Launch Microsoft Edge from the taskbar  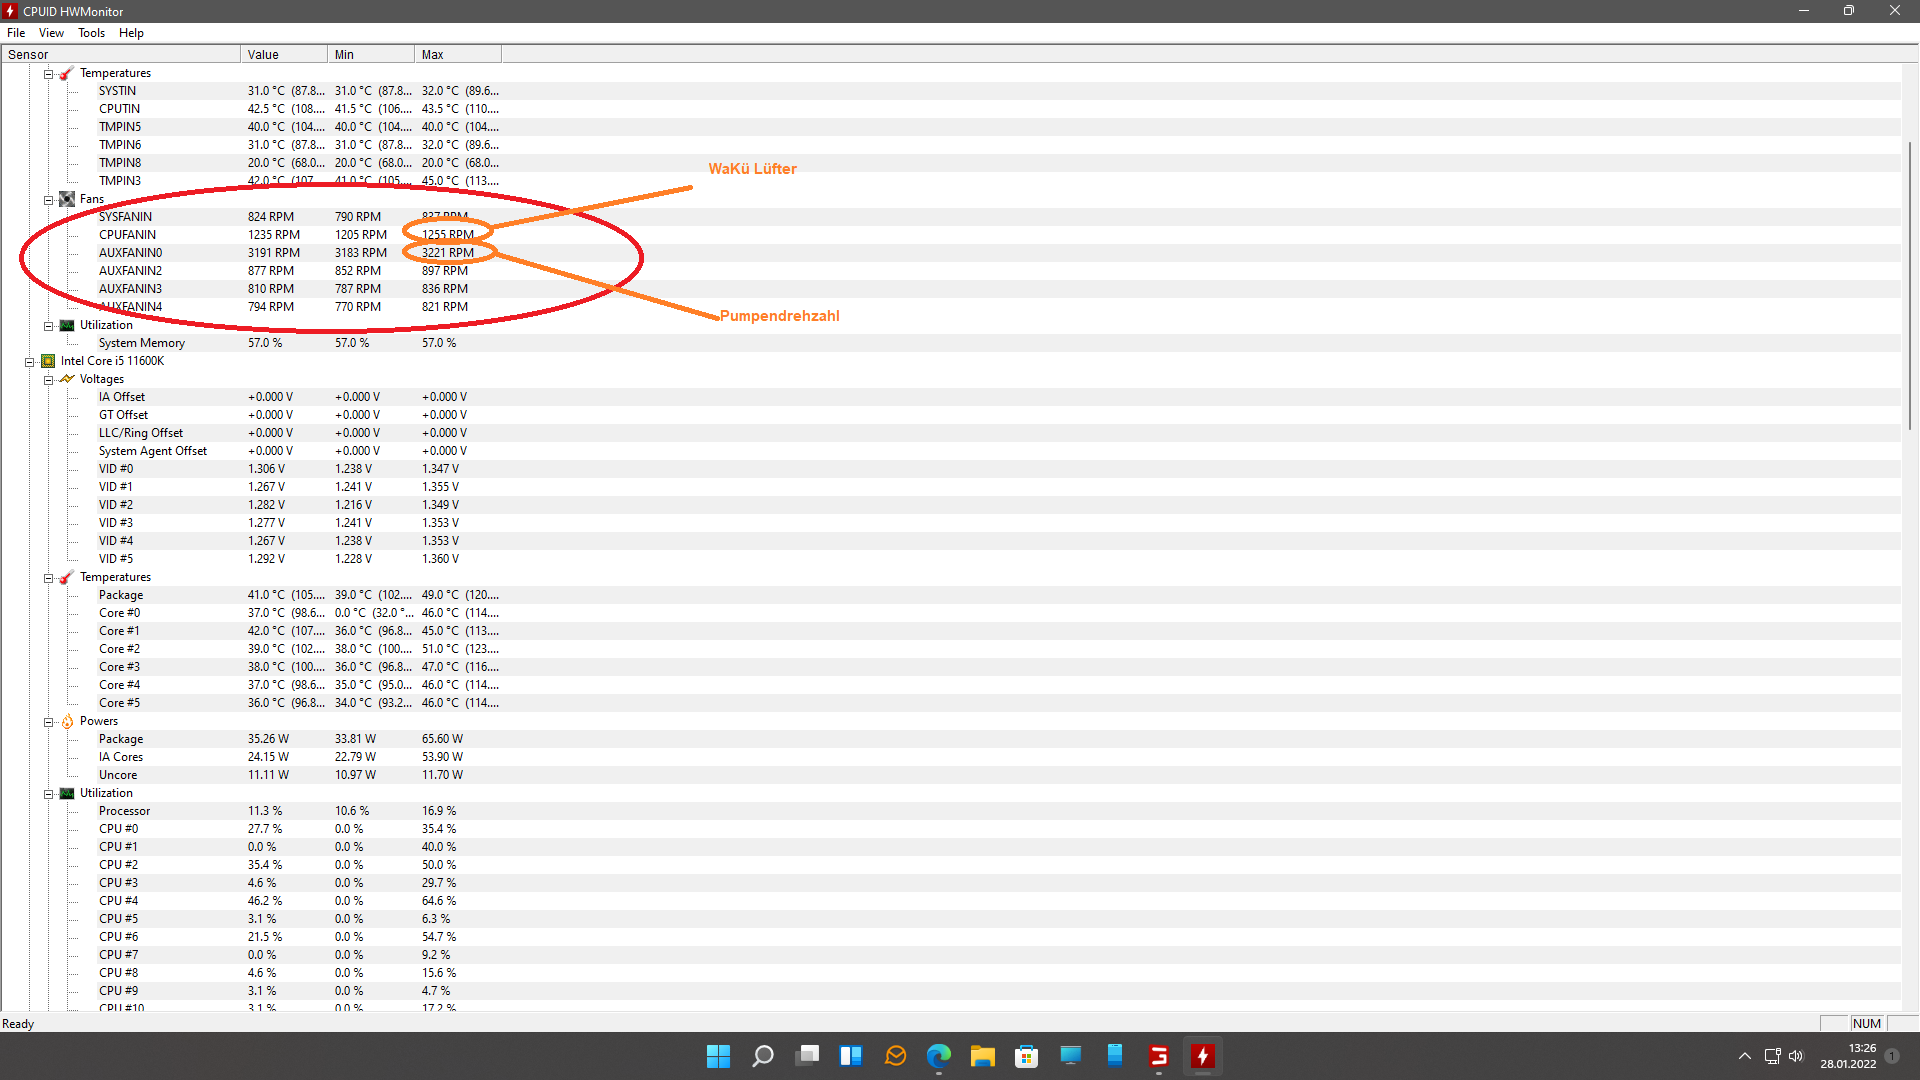(x=939, y=1056)
